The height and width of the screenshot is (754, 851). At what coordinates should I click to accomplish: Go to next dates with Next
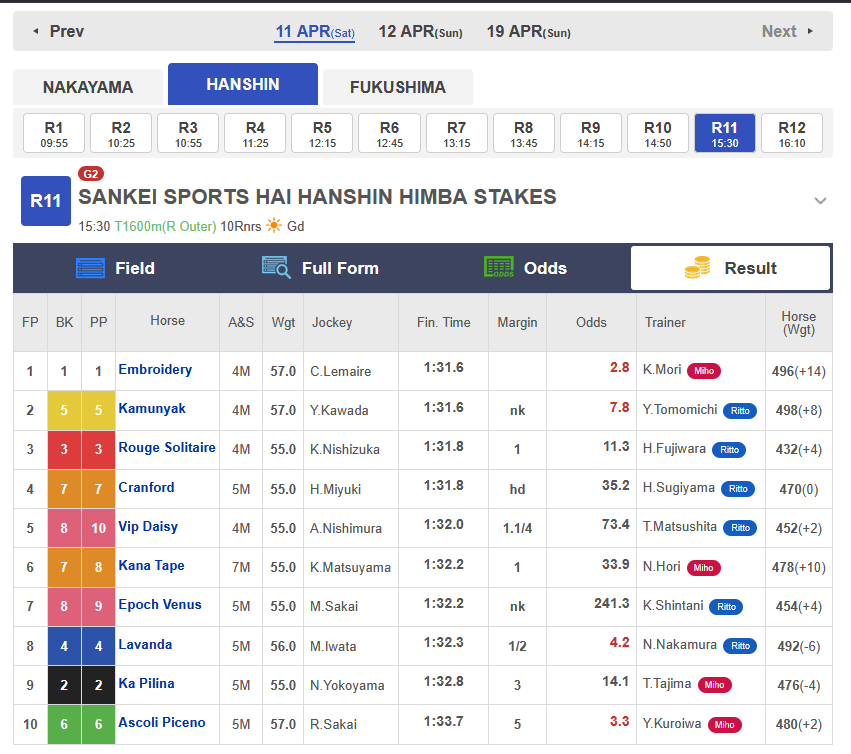pyautogui.click(x=787, y=31)
